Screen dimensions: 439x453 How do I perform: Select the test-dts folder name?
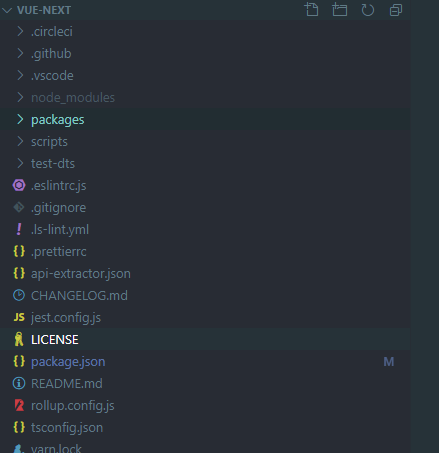(53, 164)
